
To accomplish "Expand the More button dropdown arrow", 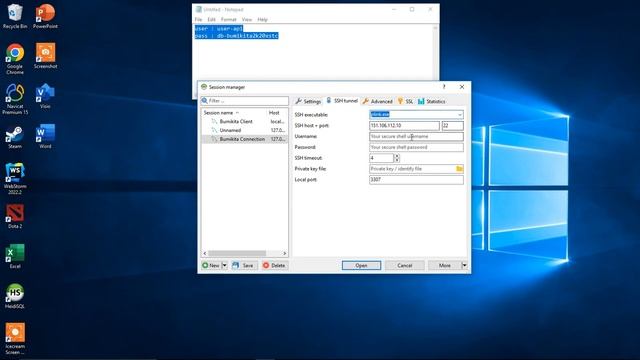I will pos(464,265).
